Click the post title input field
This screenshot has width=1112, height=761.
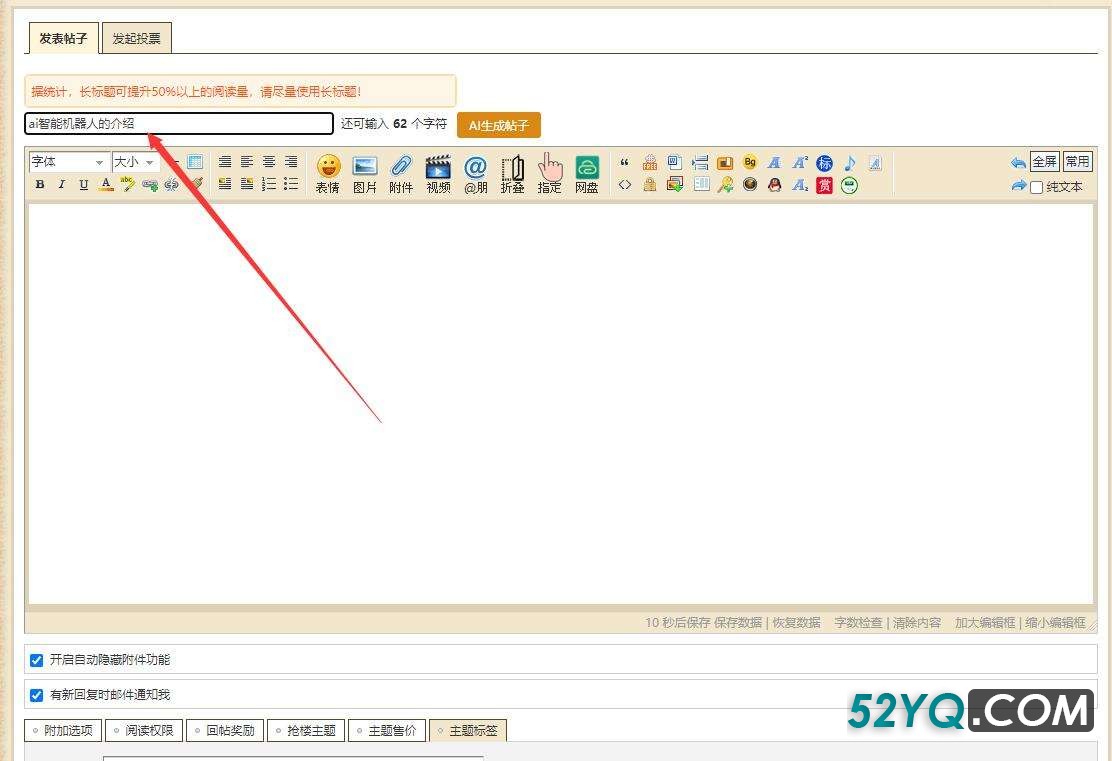(180, 124)
